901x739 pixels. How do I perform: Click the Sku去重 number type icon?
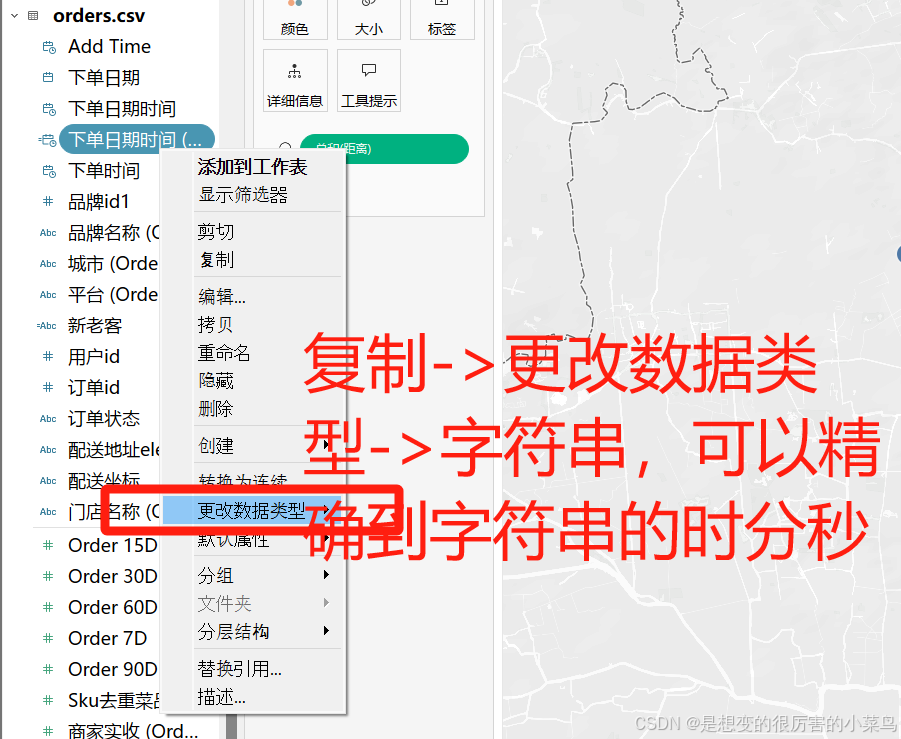(x=48, y=700)
